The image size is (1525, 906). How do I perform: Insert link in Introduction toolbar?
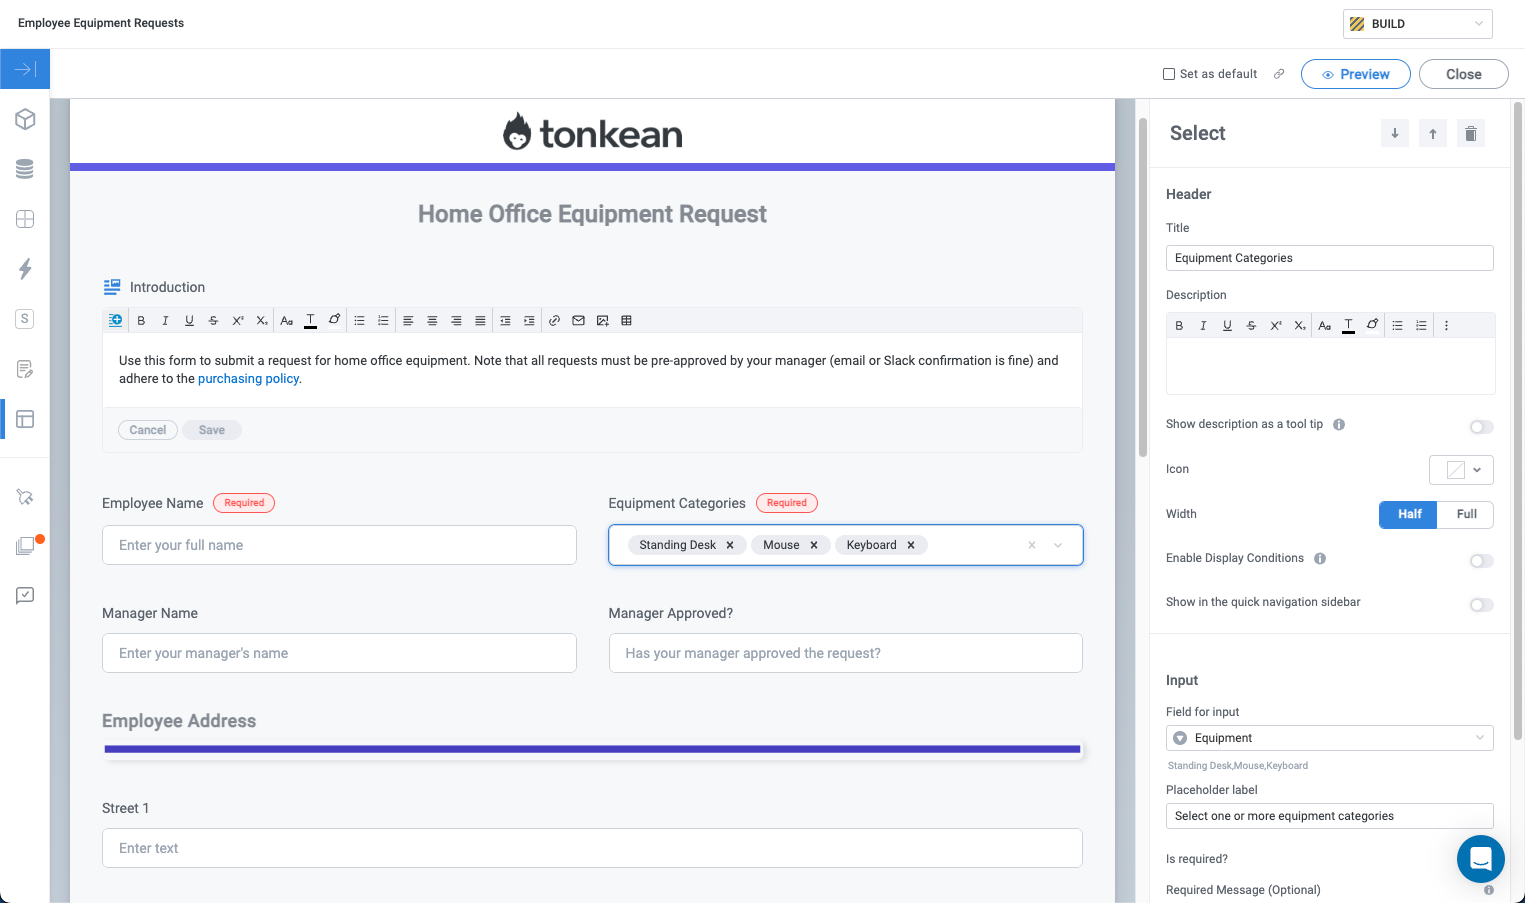[554, 320]
